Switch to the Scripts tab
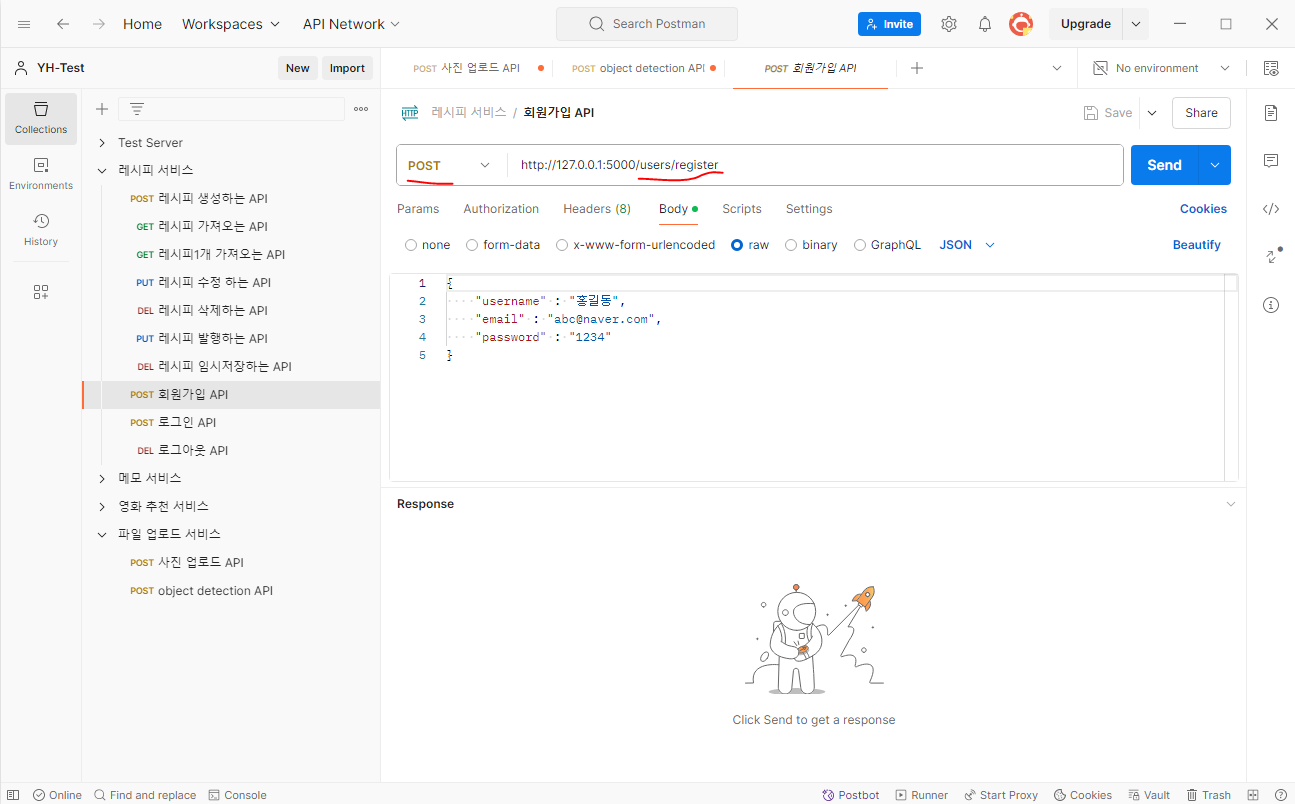 (x=742, y=209)
